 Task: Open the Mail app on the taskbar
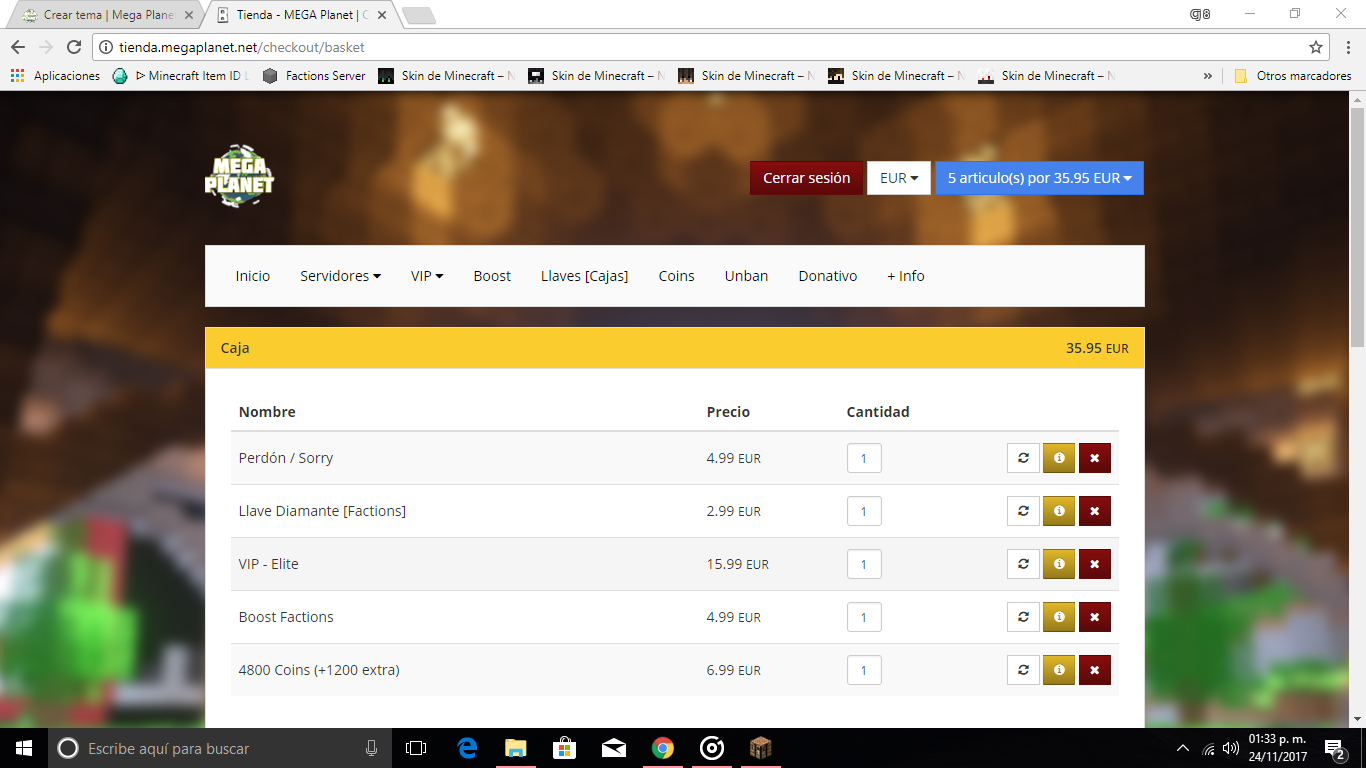(x=614, y=748)
